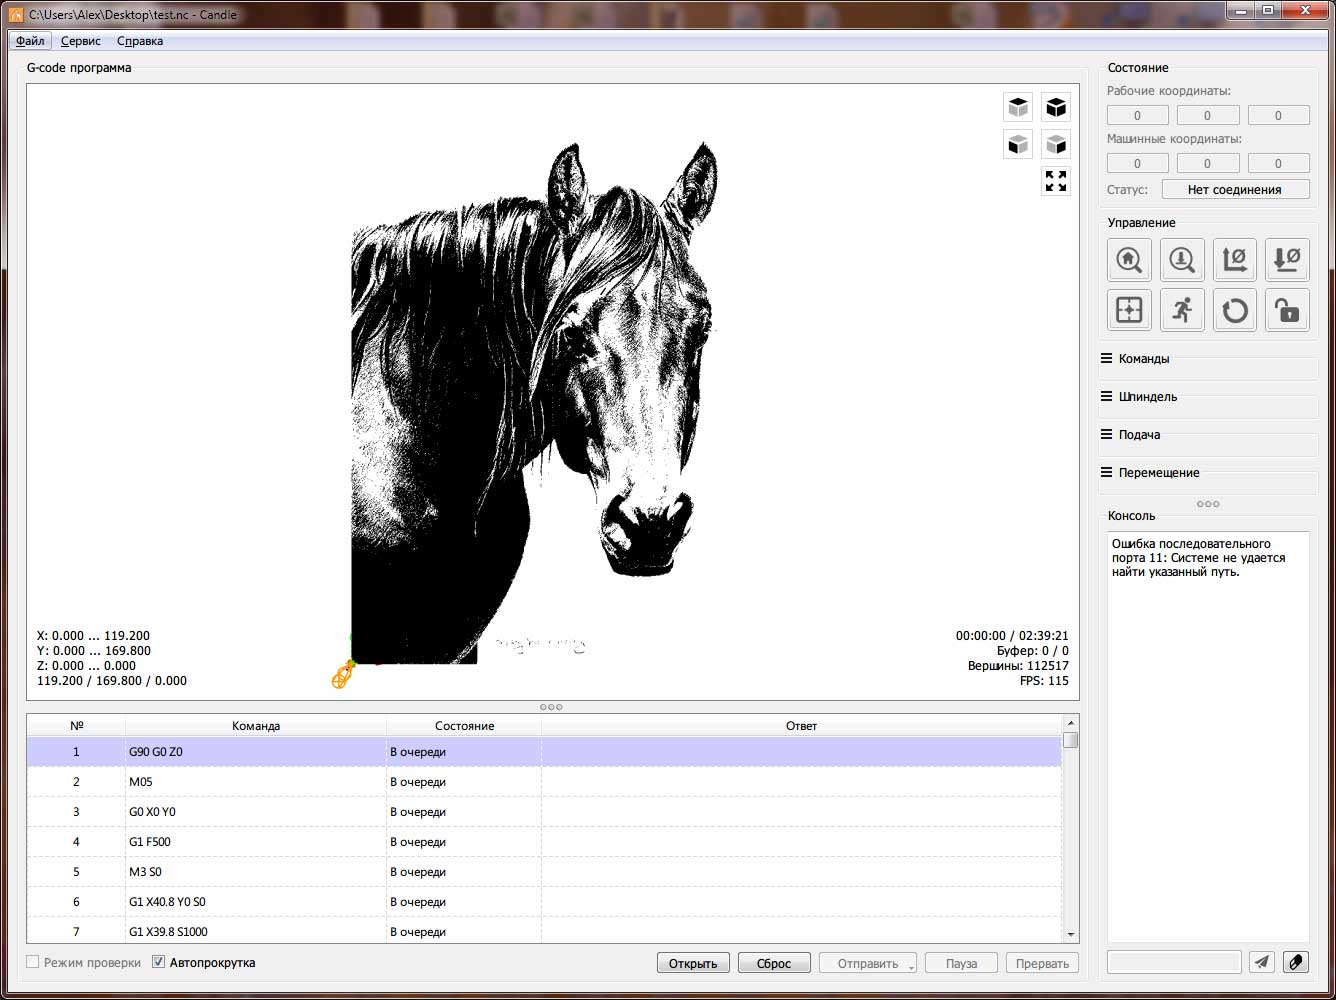Switch visualizer to side view (right face dark)
This screenshot has width=1336, height=1000.
coord(1056,144)
